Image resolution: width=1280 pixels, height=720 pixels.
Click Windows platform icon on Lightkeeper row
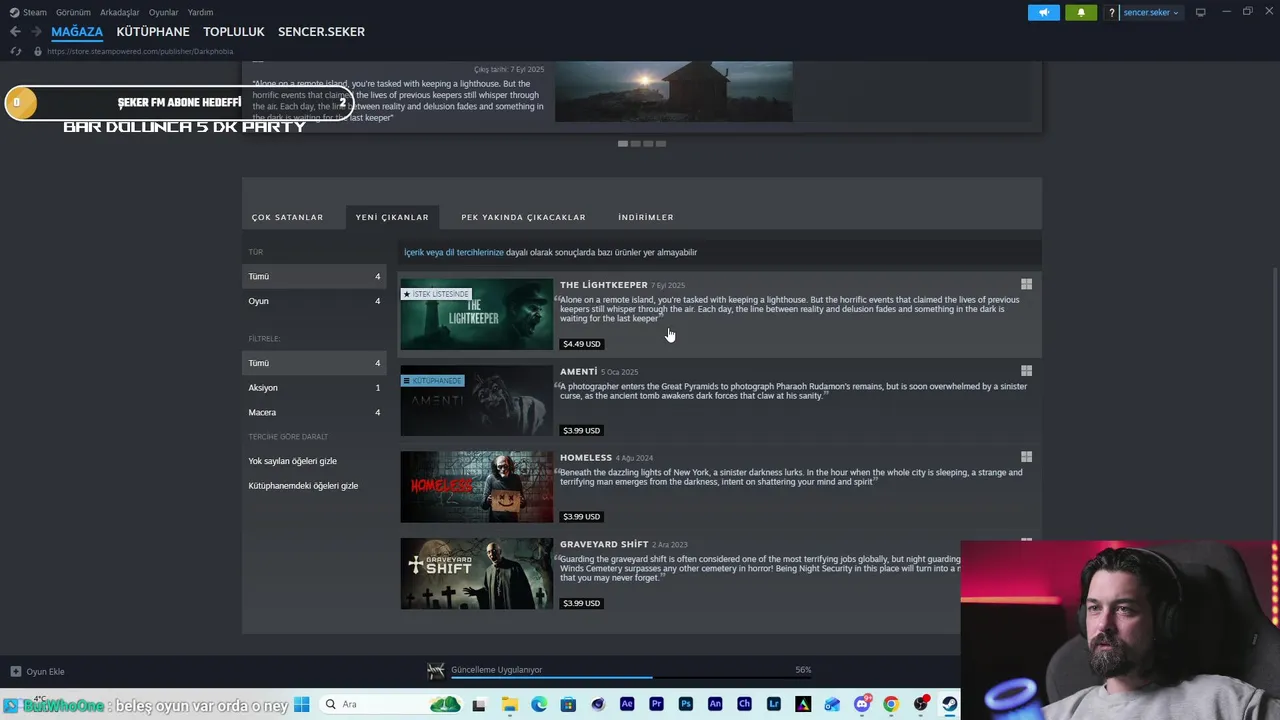click(x=1026, y=285)
